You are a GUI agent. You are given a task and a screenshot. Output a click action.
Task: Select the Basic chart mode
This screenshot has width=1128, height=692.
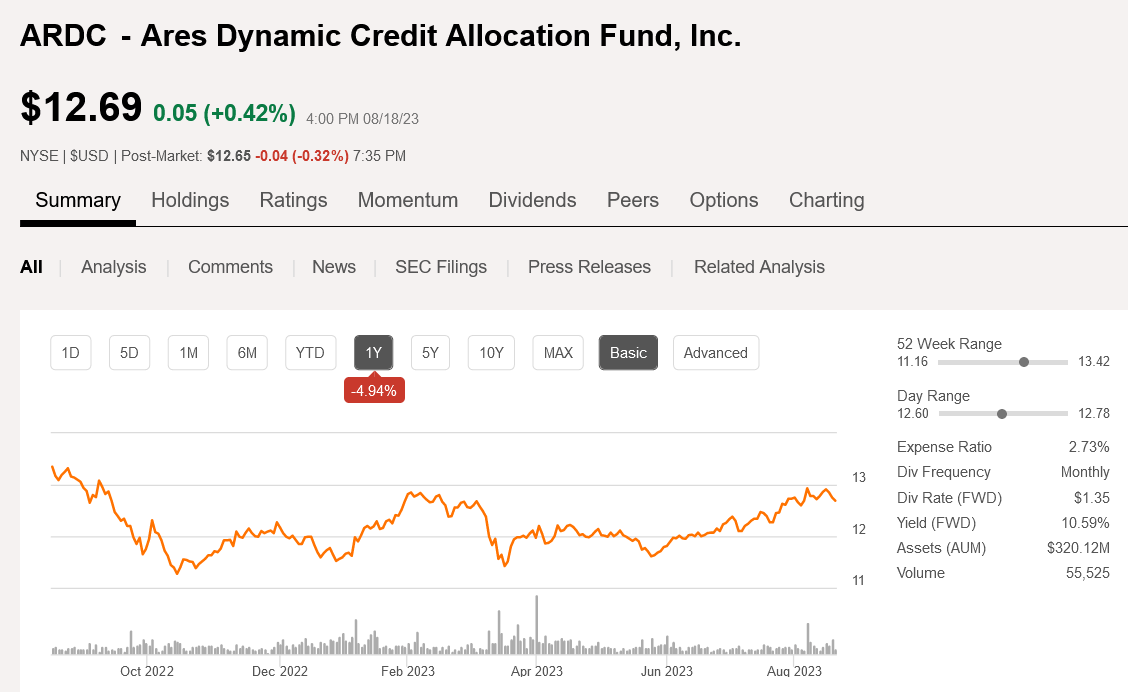(628, 352)
